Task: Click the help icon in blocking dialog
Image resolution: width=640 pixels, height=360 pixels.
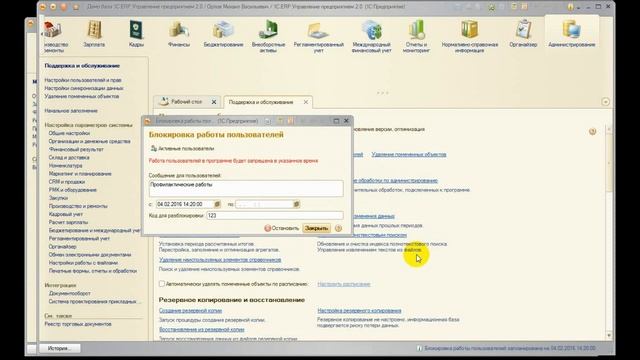Action: (338, 229)
